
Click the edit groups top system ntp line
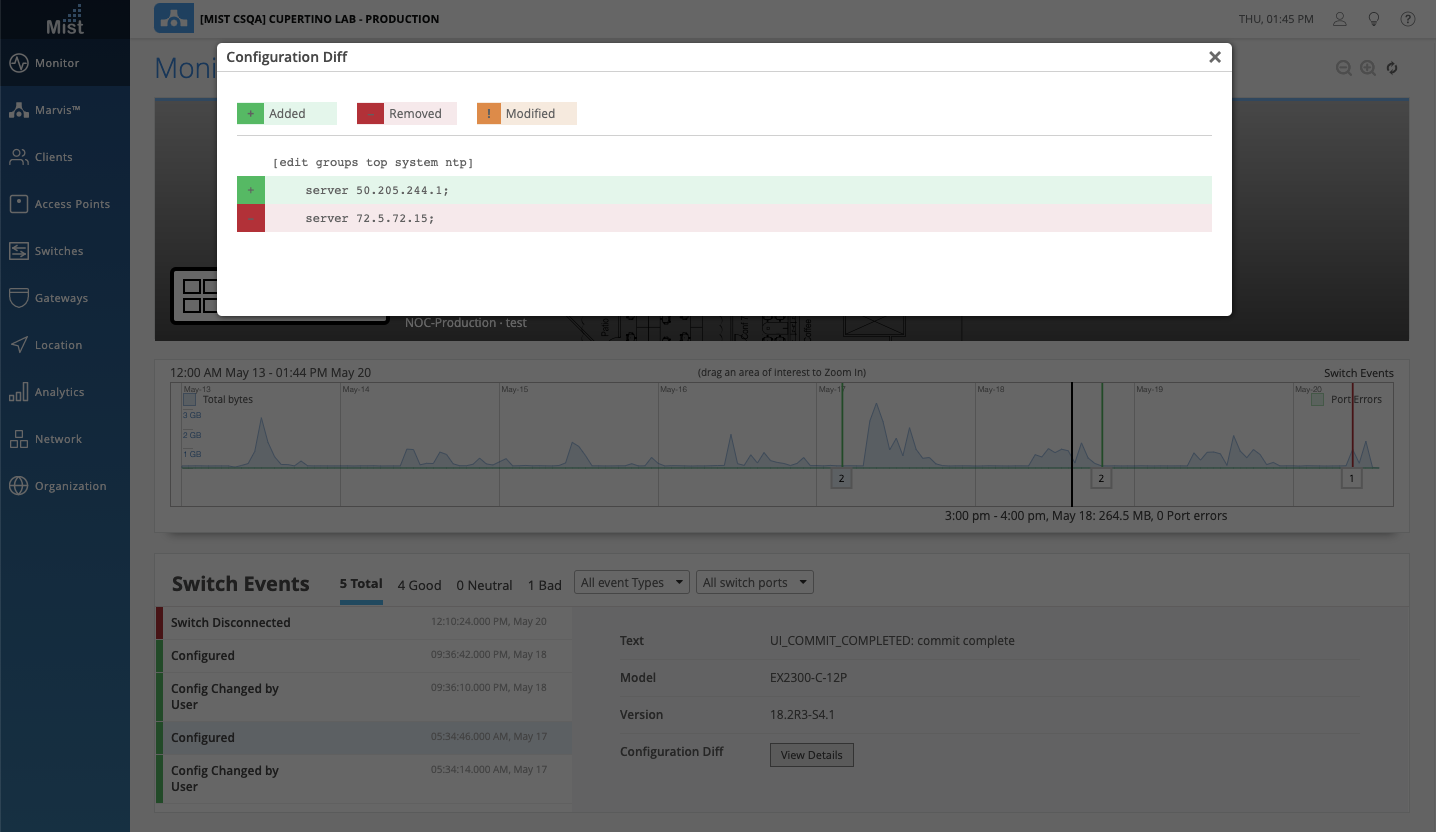(373, 162)
